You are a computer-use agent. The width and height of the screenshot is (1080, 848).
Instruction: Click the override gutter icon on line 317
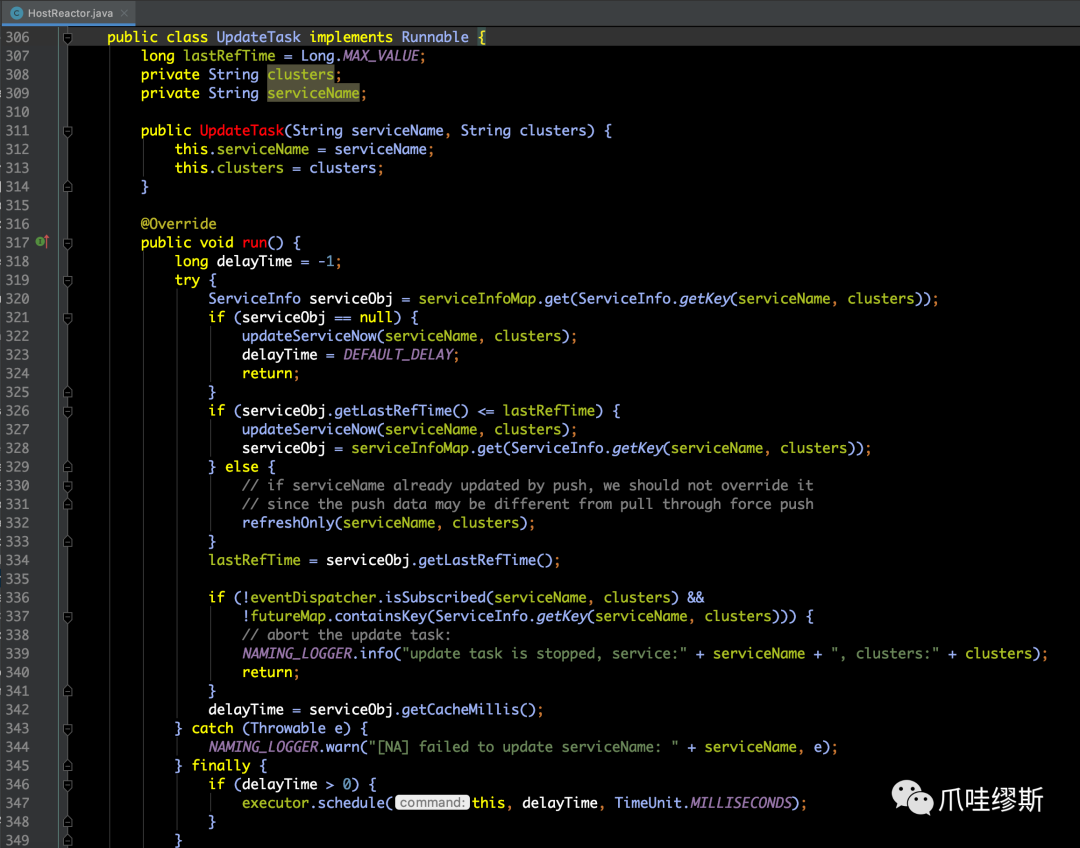point(42,242)
